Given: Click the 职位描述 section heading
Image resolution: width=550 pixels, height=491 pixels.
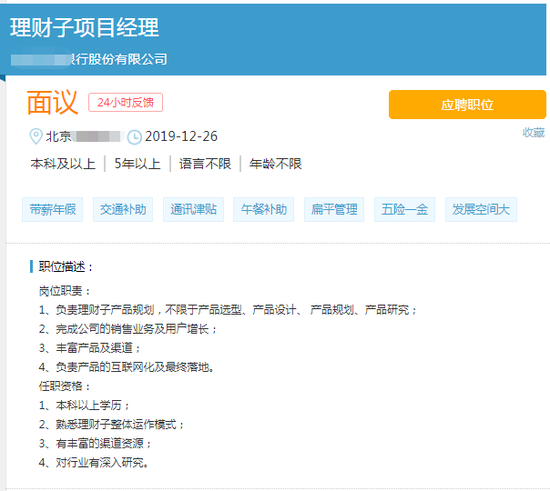Looking at the screenshot, I should pos(66,267).
